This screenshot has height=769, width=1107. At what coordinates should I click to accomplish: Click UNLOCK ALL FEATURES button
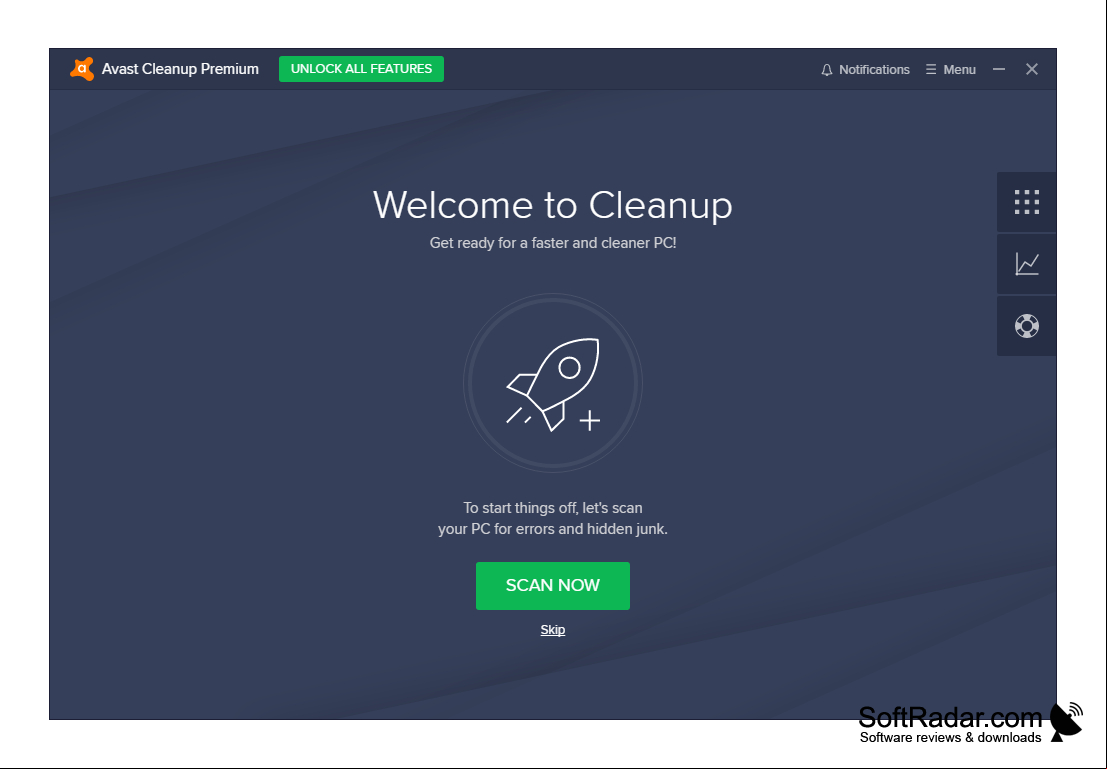click(x=361, y=68)
